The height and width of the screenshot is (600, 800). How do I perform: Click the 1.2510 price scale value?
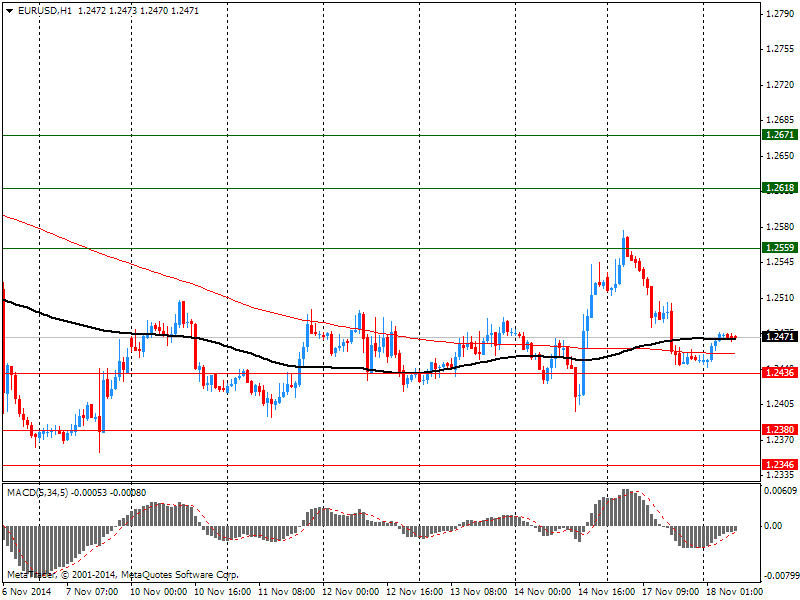click(781, 297)
